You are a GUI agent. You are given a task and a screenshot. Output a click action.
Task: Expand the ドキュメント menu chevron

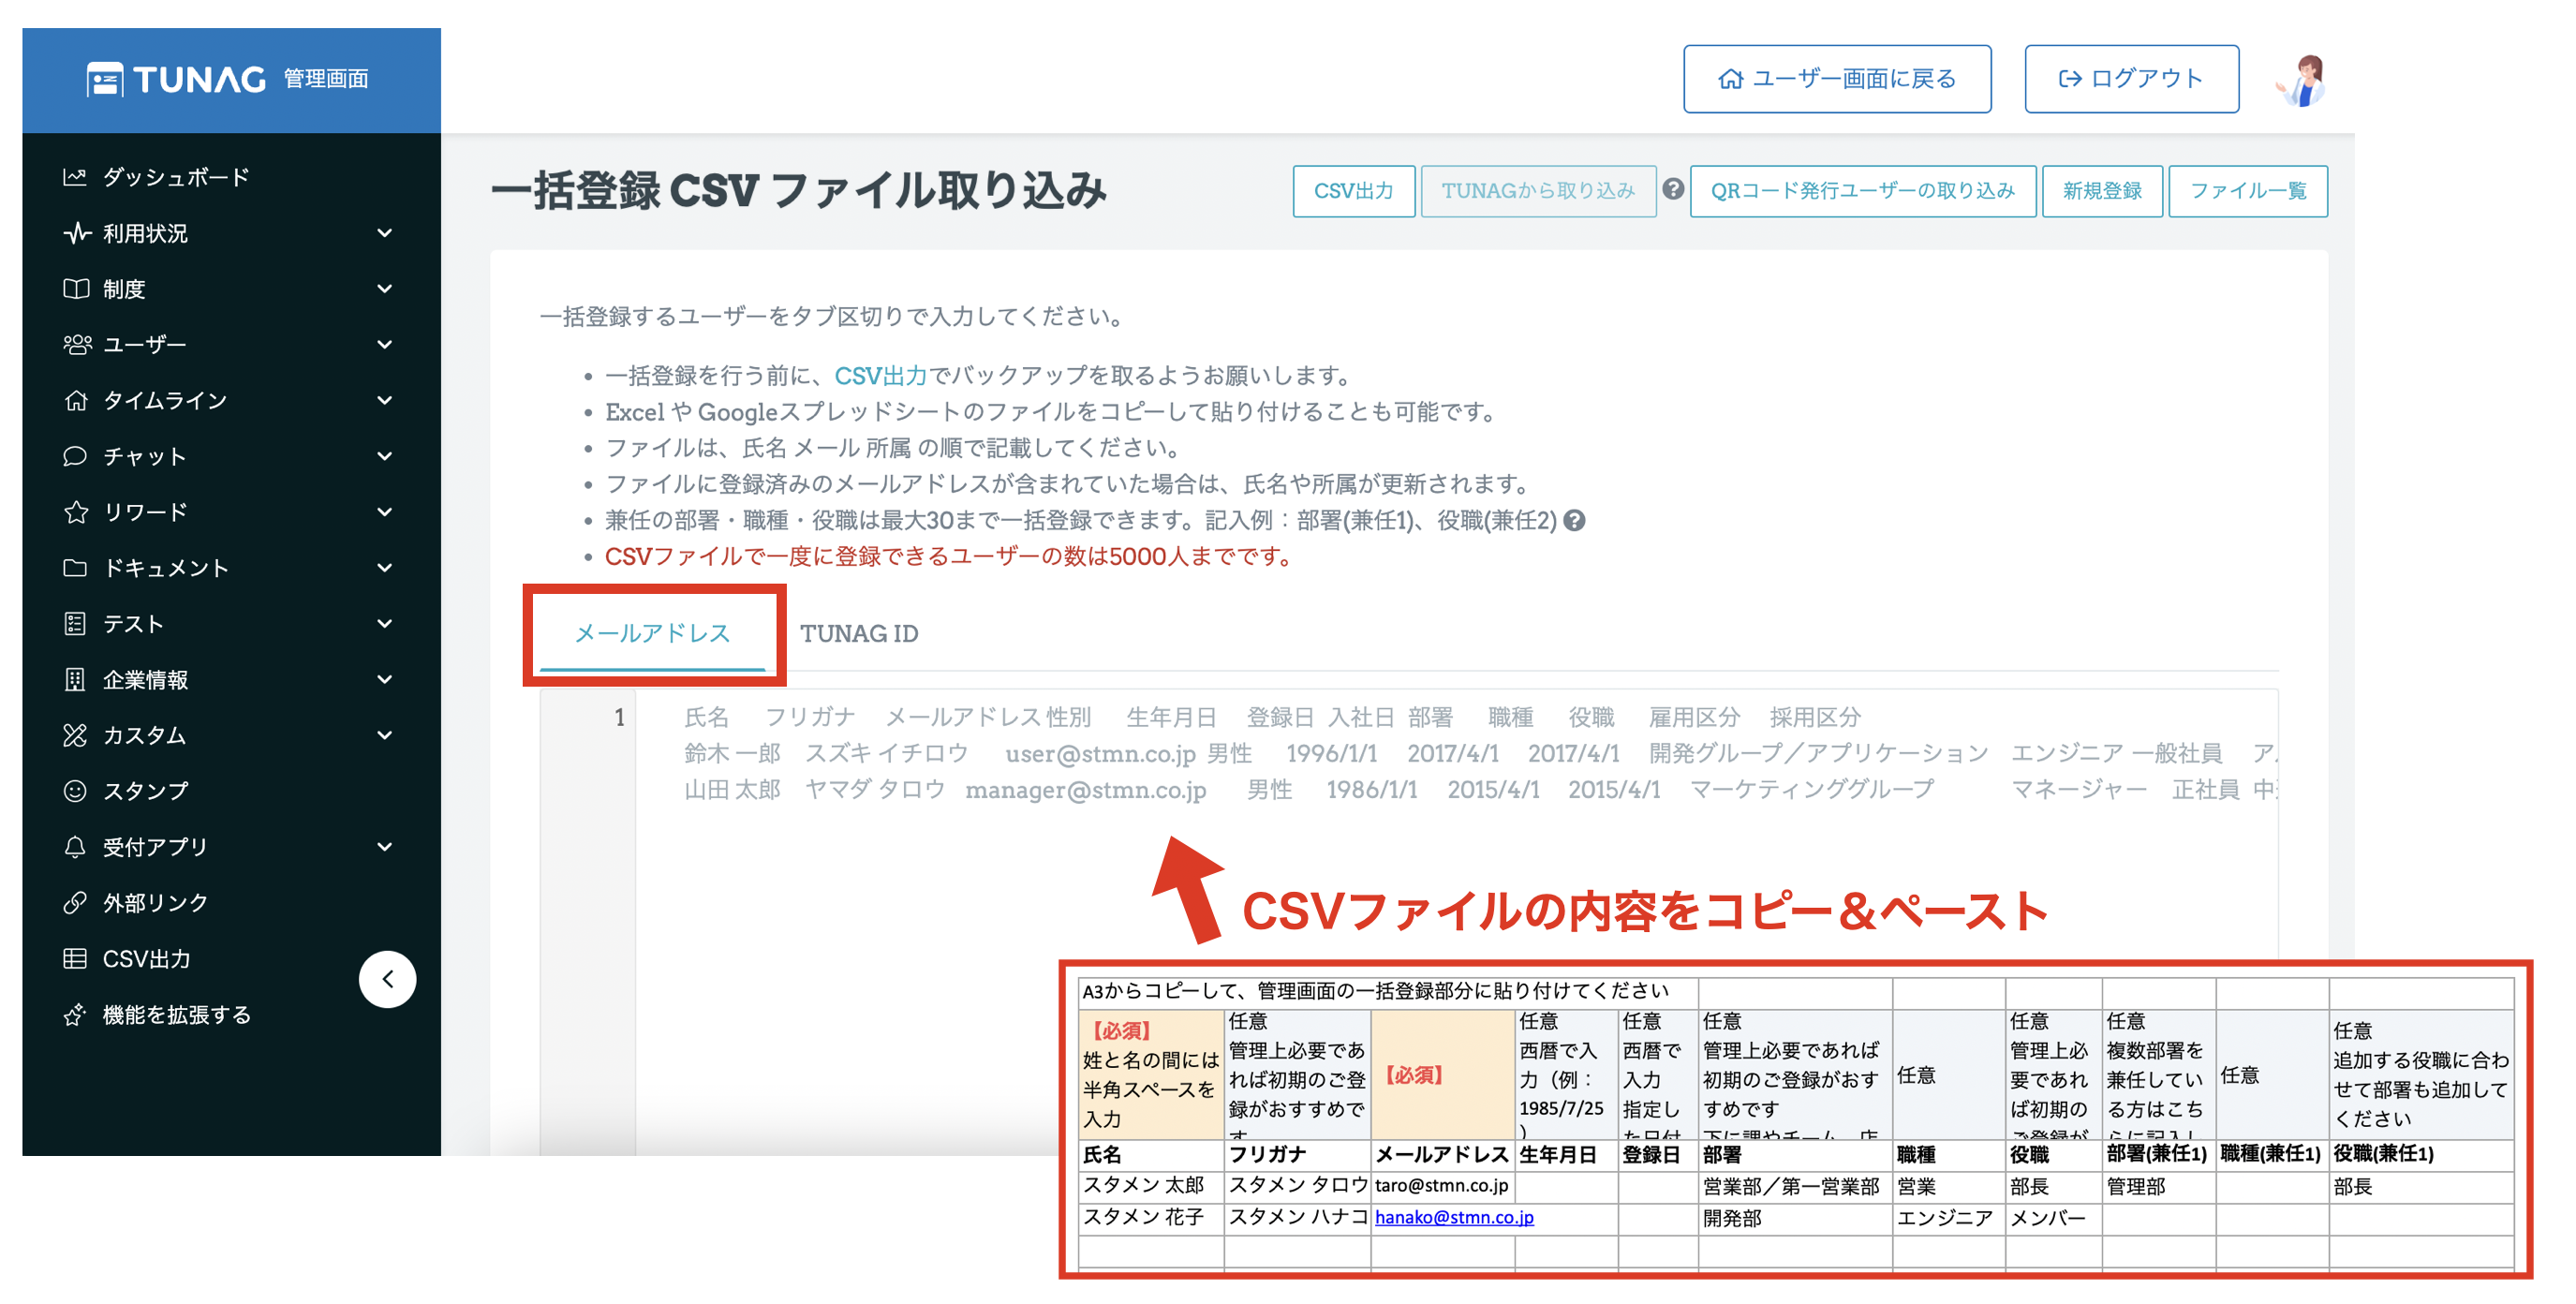384,568
